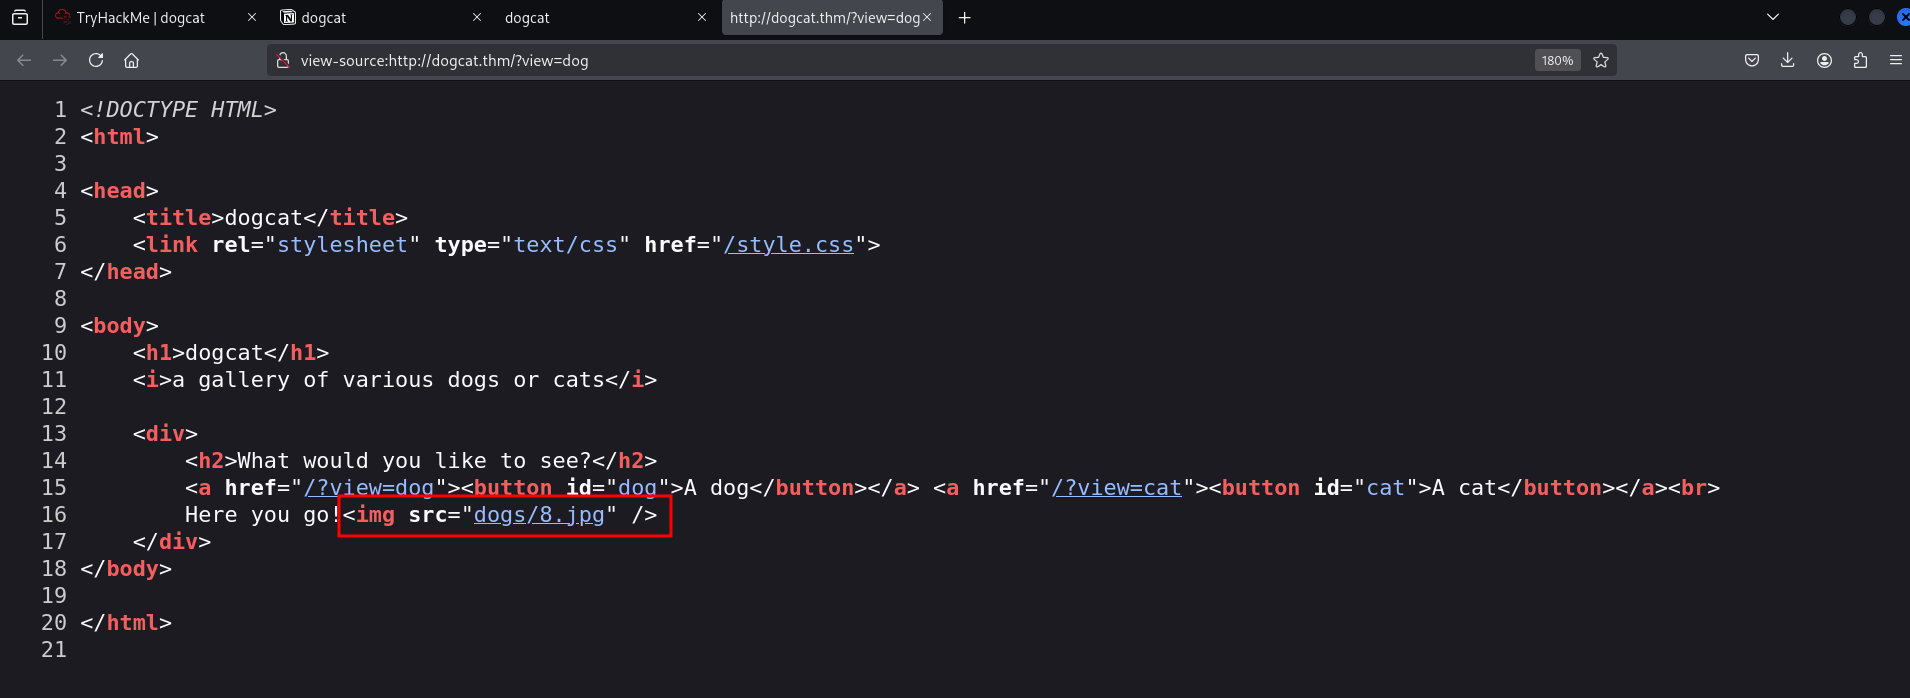This screenshot has height=698, width=1910.
Task: Open the Firefox account menu
Action: pyautogui.click(x=1824, y=60)
